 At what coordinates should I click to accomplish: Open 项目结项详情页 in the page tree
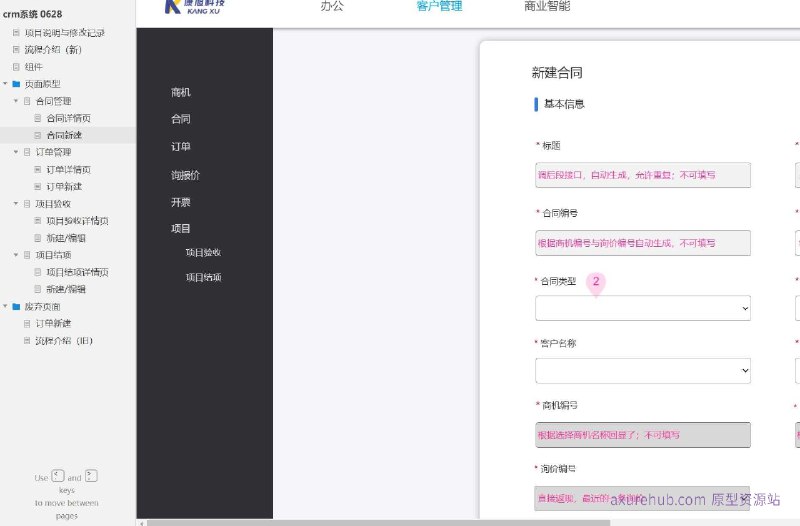pyautogui.click(x=78, y=272)
